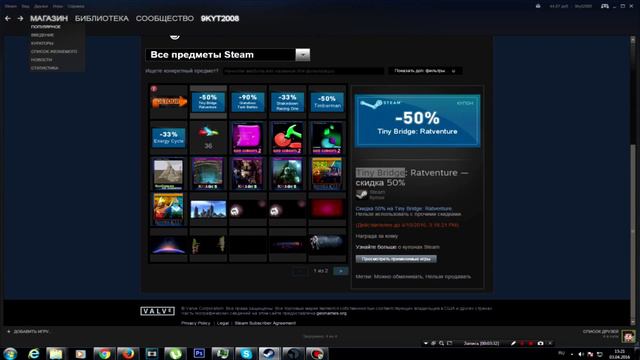Click 'Добавить игру' at the bottom left

[x=28, y=332]
